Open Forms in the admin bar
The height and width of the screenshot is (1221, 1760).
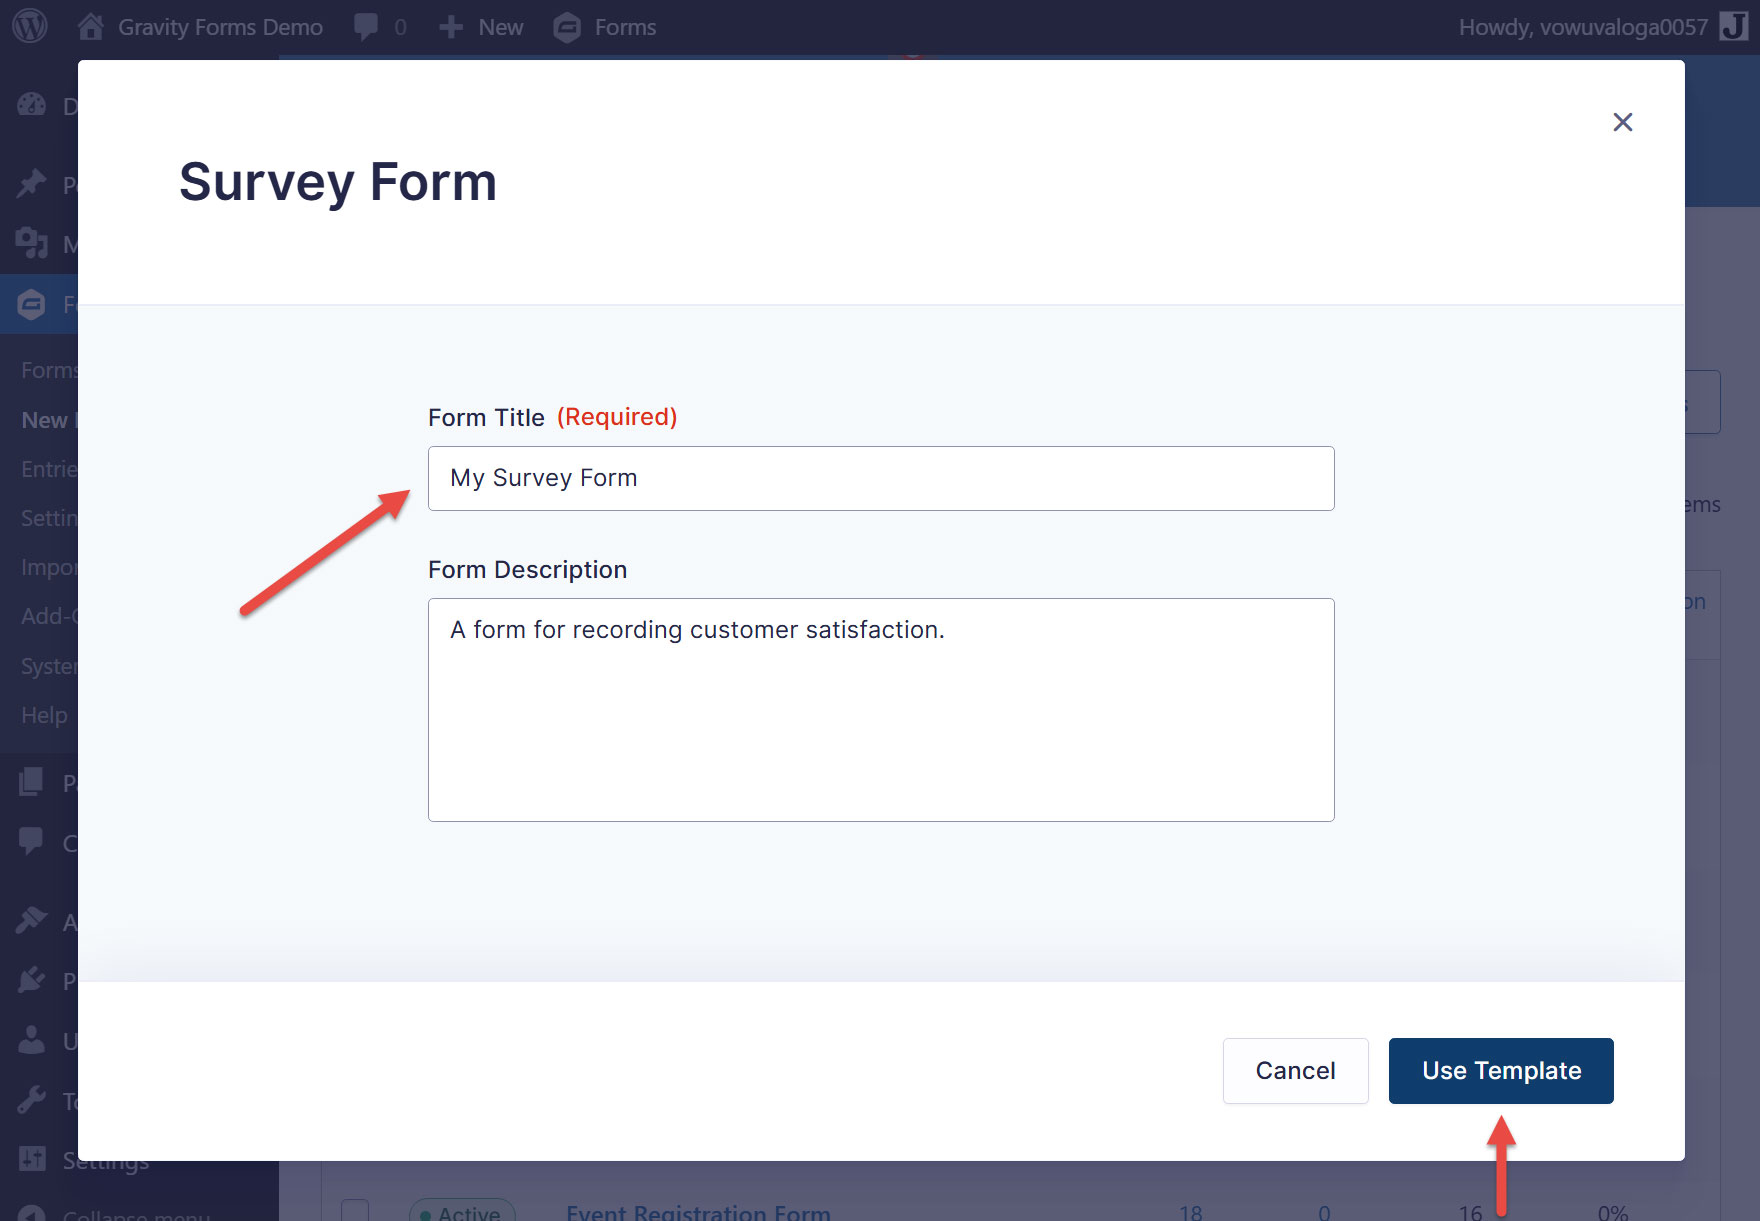pyautogui.click(x=625, y=27)
